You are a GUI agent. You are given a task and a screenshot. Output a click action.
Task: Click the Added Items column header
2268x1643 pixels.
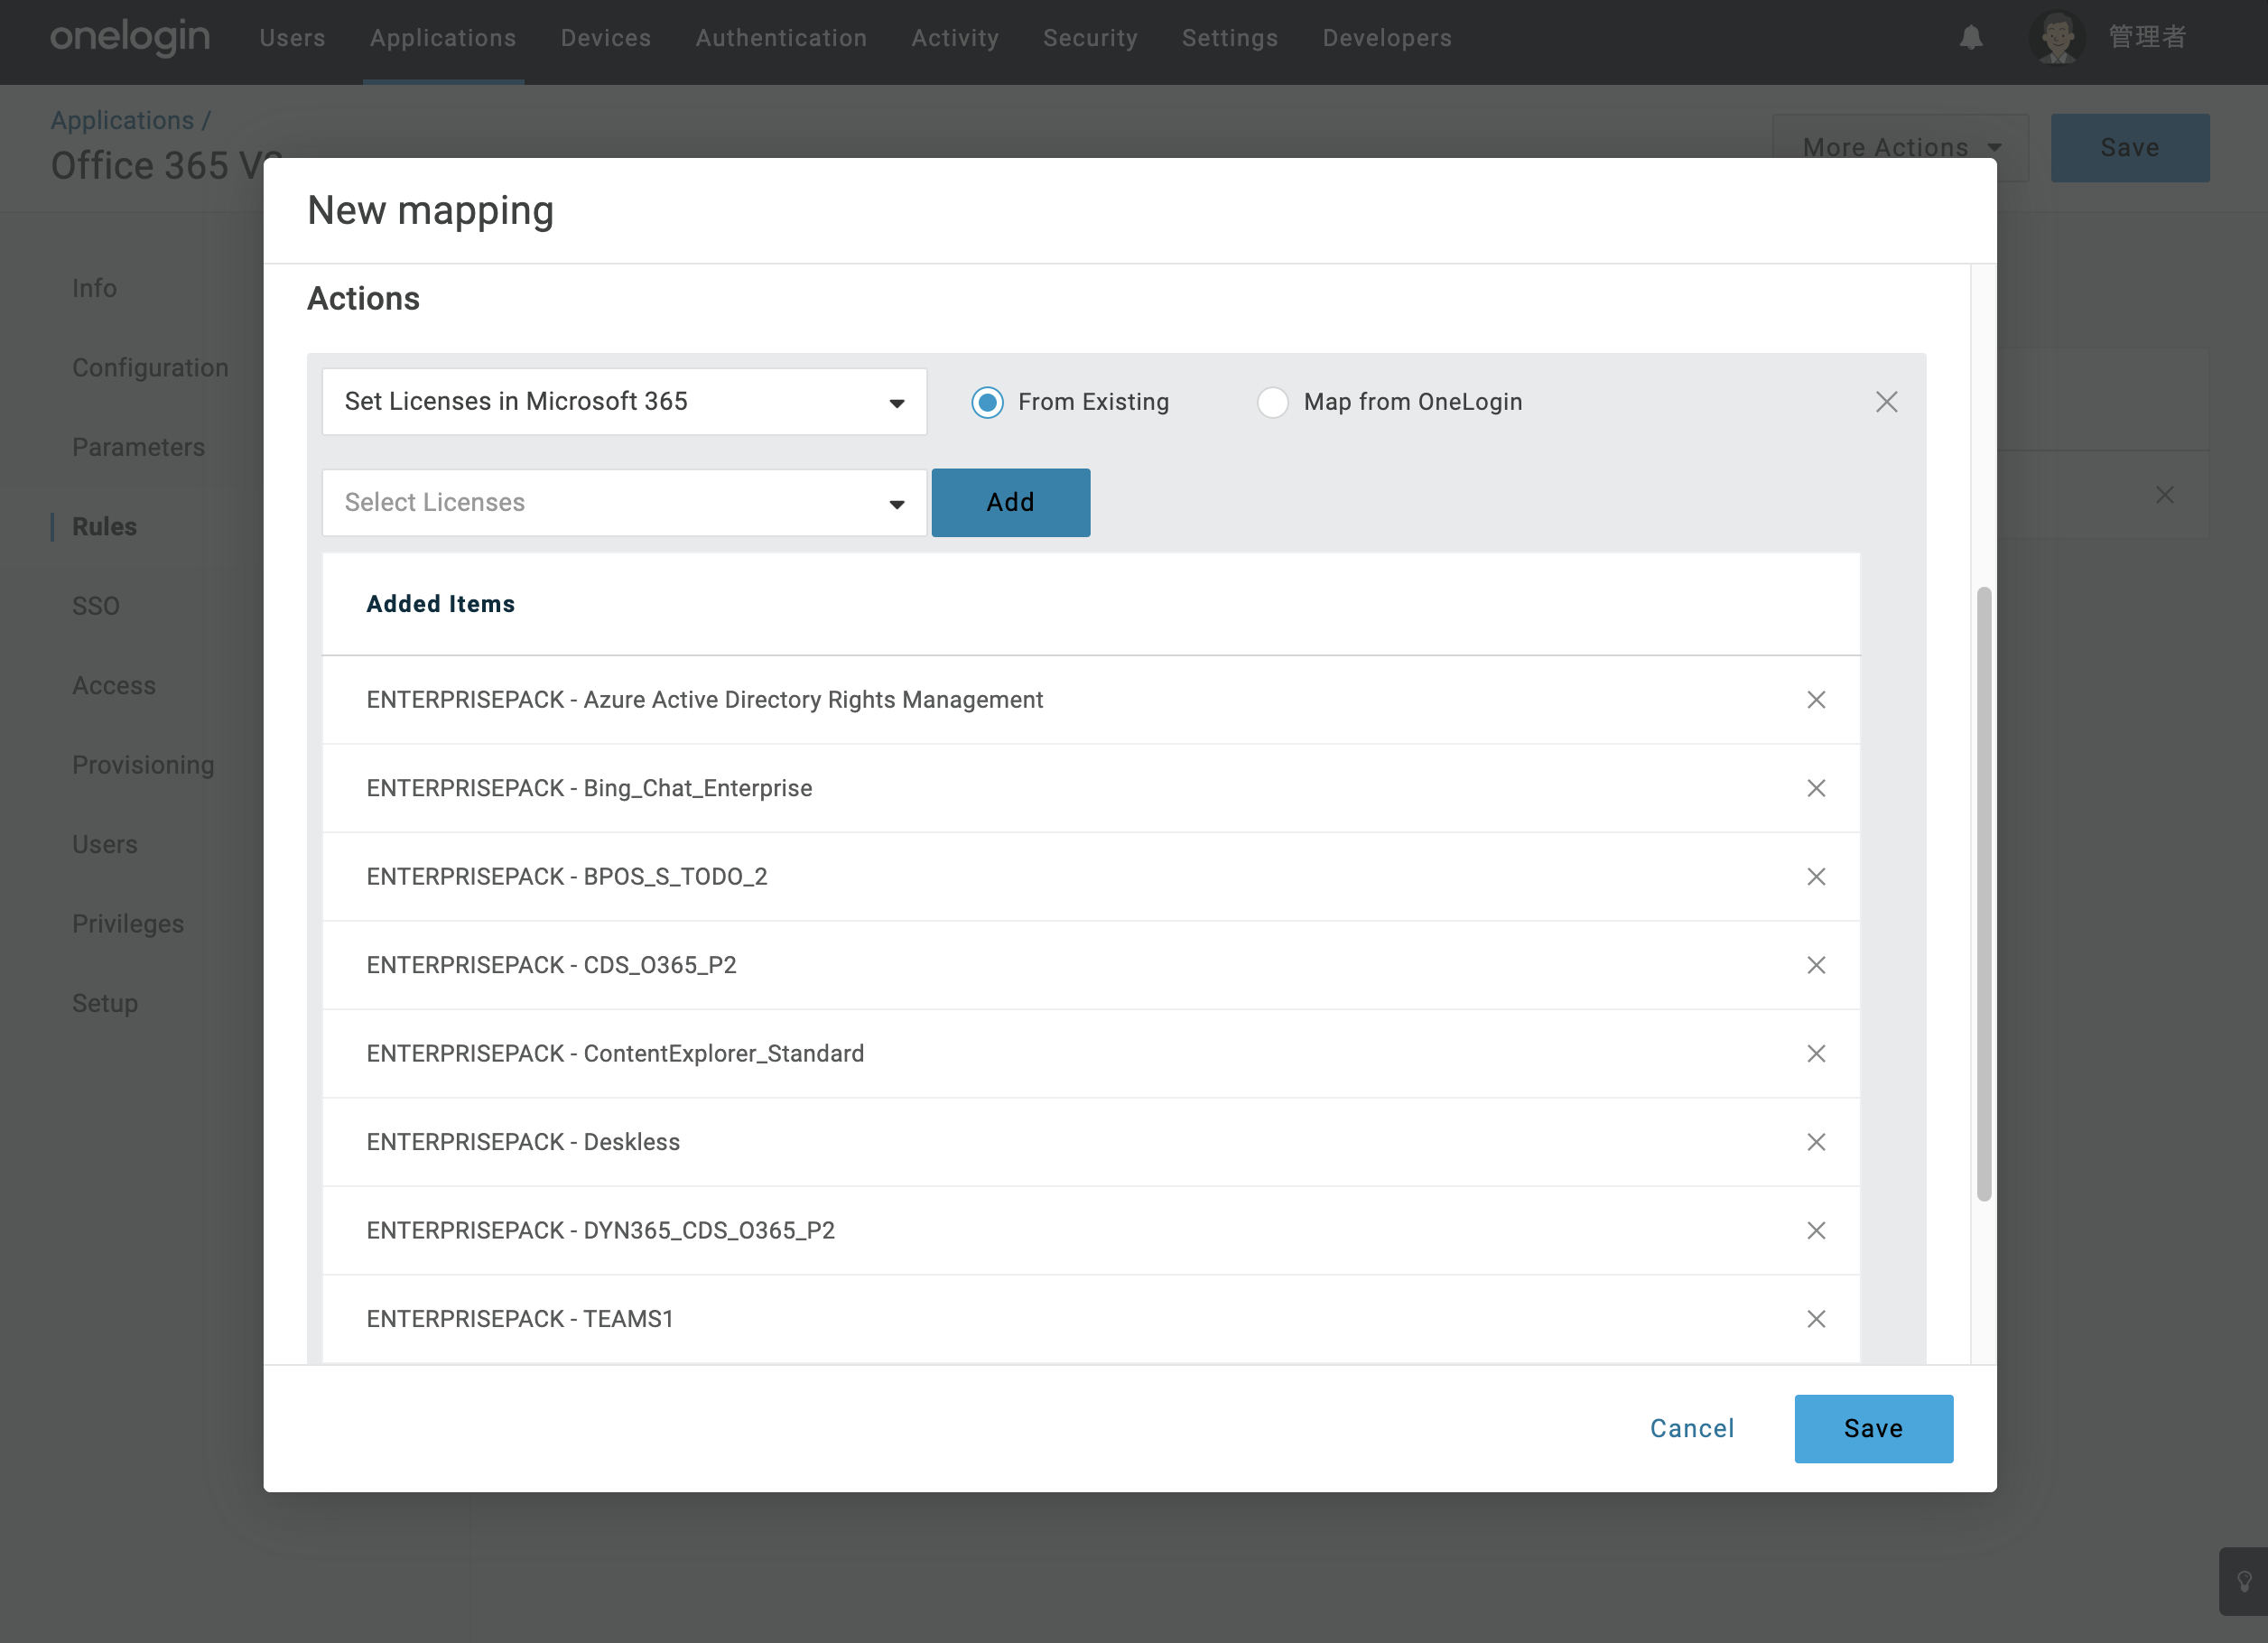(440, 604)
